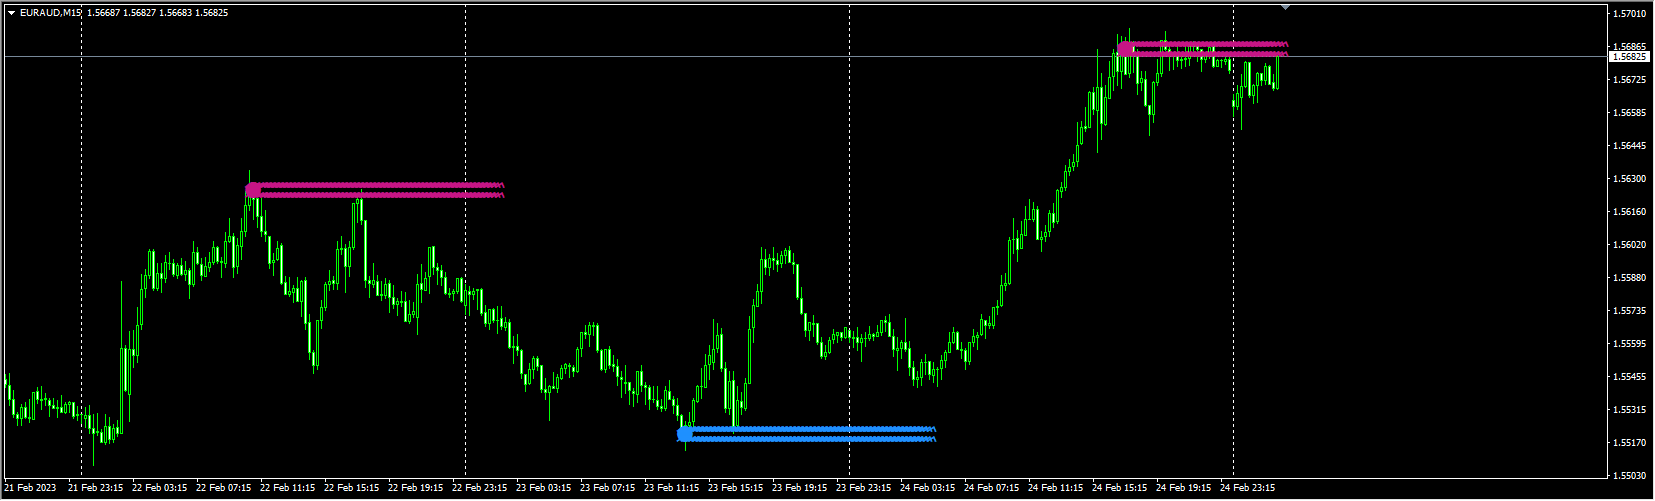Image resolution: width=1655 pixels, height=501 pixels.
Task: Click the OHLC values 1.56687 1.56827 1.56683 1.56825
Action: (x=157, y=13)
